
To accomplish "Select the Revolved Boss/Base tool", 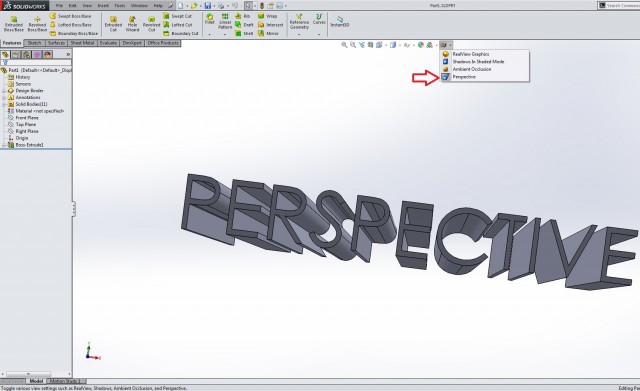I will (x=37, y=24).
